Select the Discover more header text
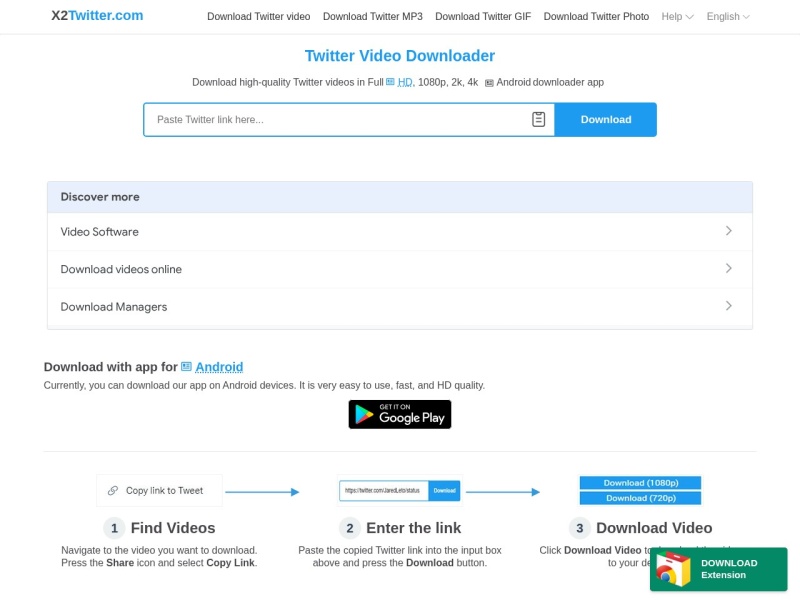The image size is (800, 600). [x=100, y=197]
